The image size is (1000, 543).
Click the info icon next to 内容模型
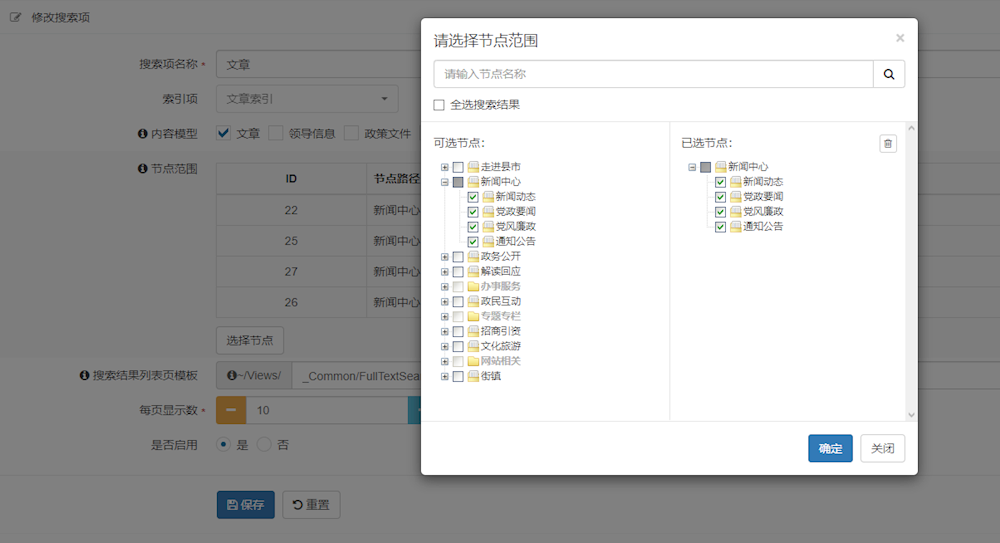click(x=143, y=133)
